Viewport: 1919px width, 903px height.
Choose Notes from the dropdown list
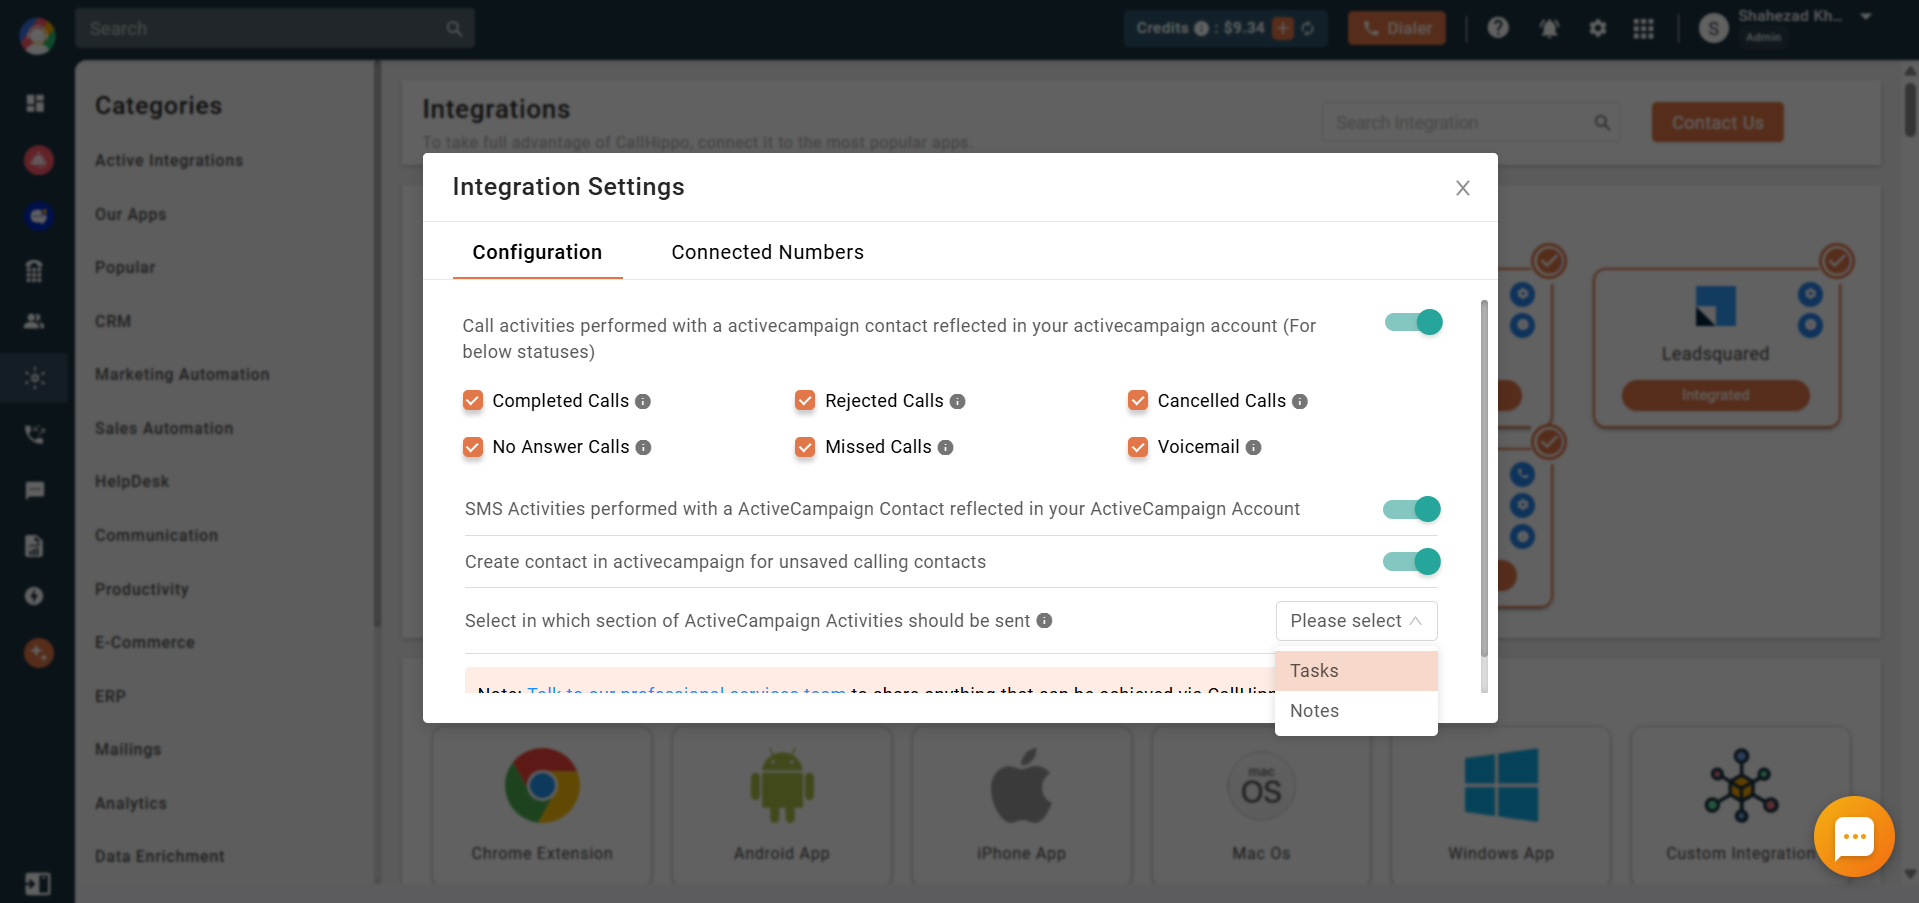(x=1356, y=711)
